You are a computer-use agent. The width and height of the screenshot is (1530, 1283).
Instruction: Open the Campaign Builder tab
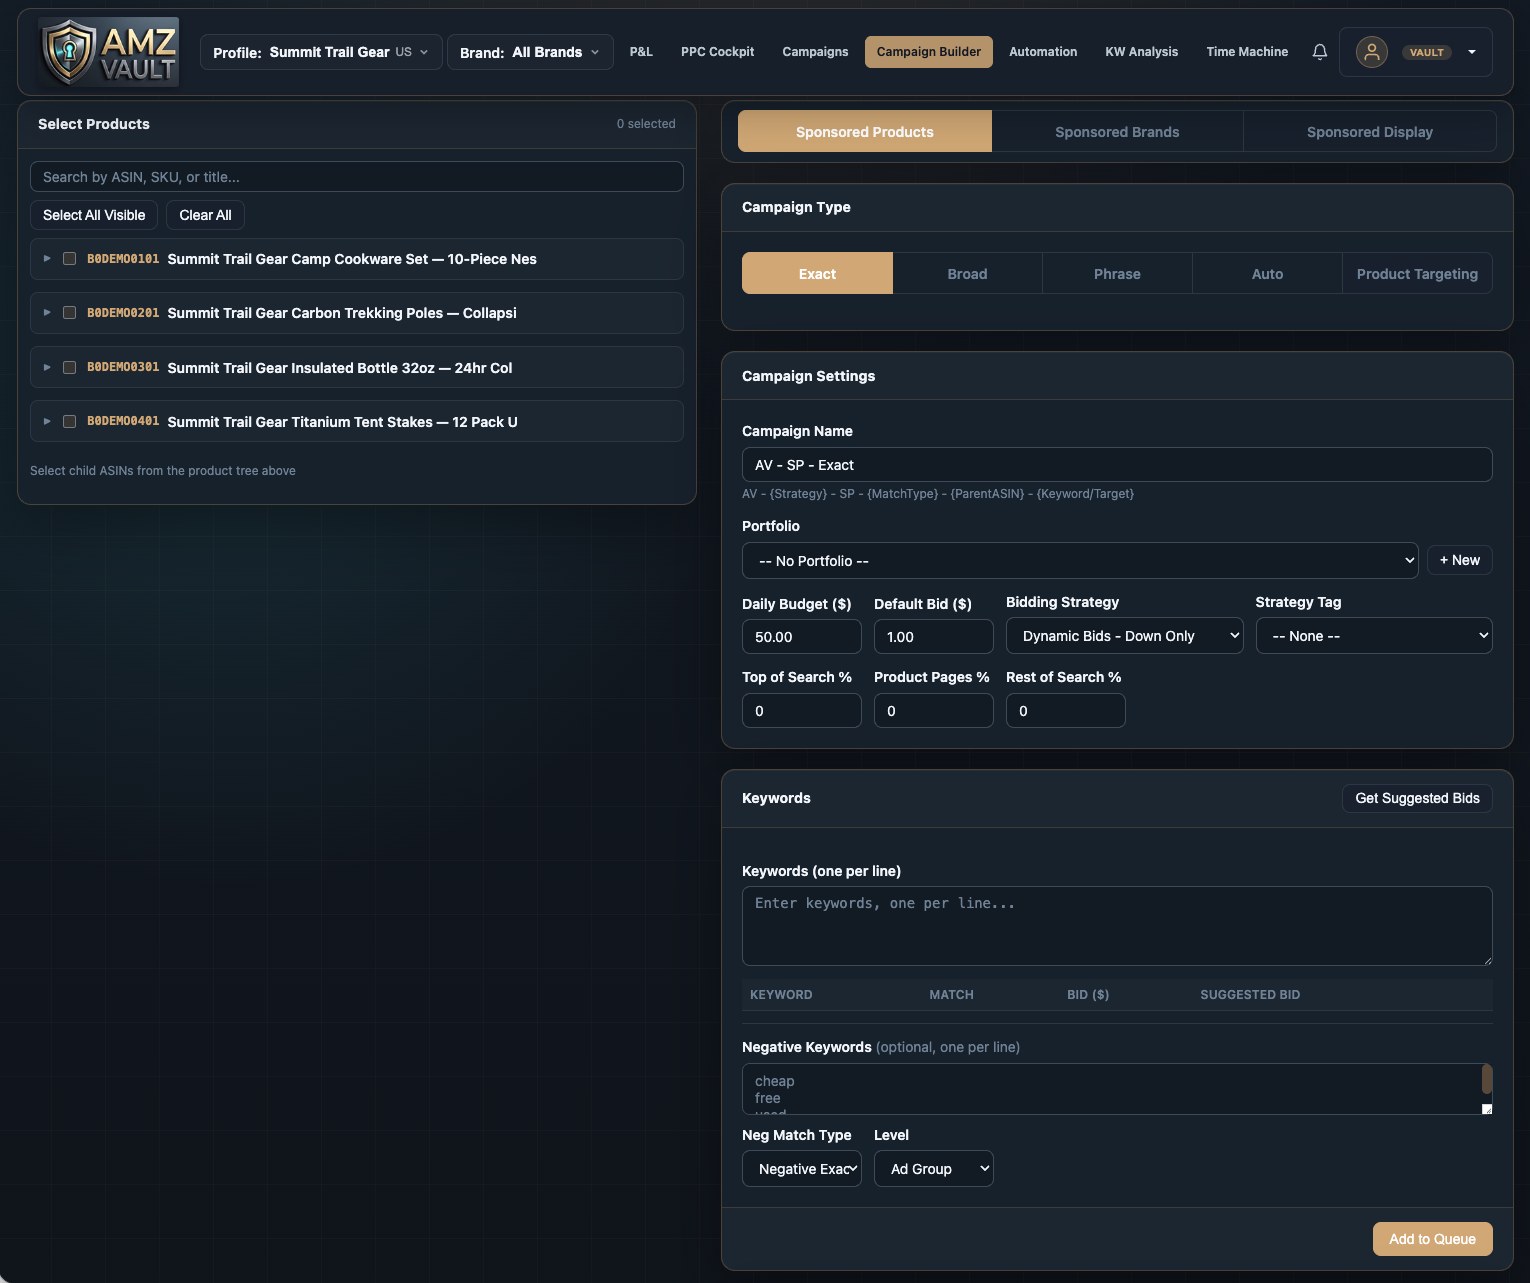pos(929,52)
